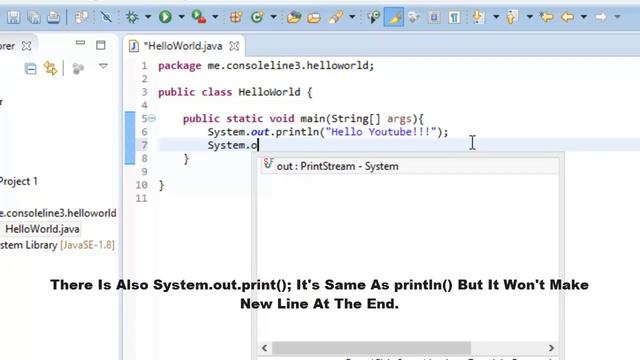Open the Previous Annotation dropdown arrow
The width and height of the screenshot is (640, 360).
point(529,17)
